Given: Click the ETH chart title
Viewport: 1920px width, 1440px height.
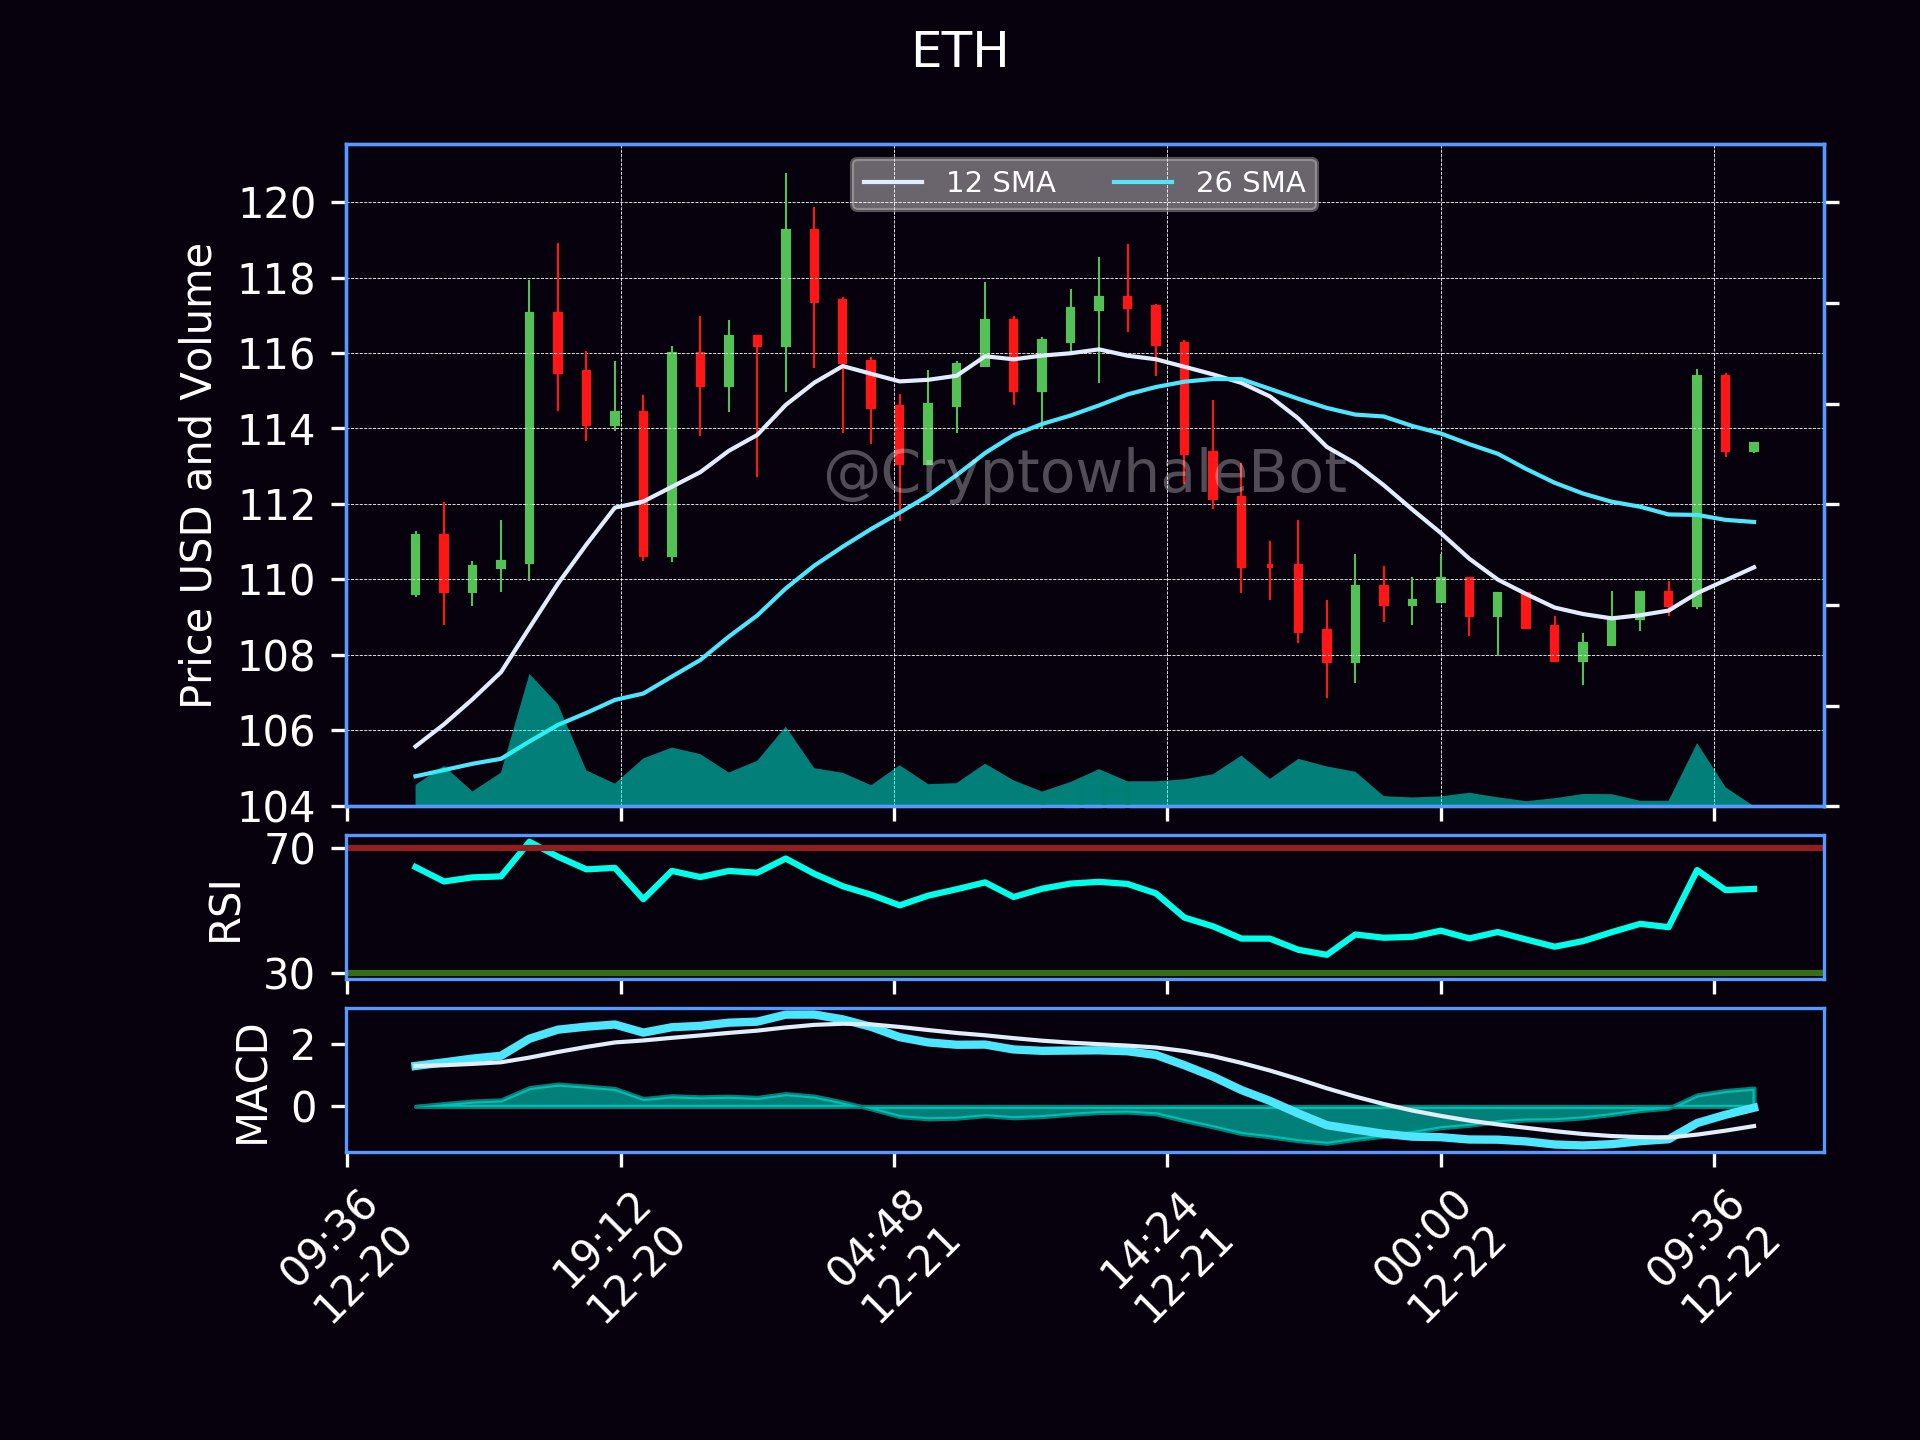Looking at the screenshot, I should [959, 50].
